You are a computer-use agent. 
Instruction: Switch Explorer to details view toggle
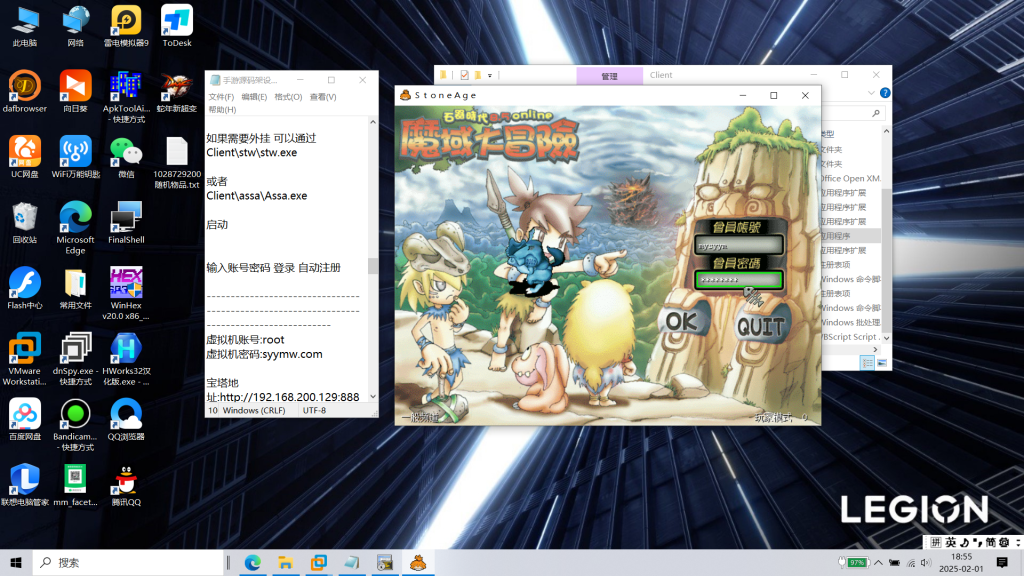point(867,362)
